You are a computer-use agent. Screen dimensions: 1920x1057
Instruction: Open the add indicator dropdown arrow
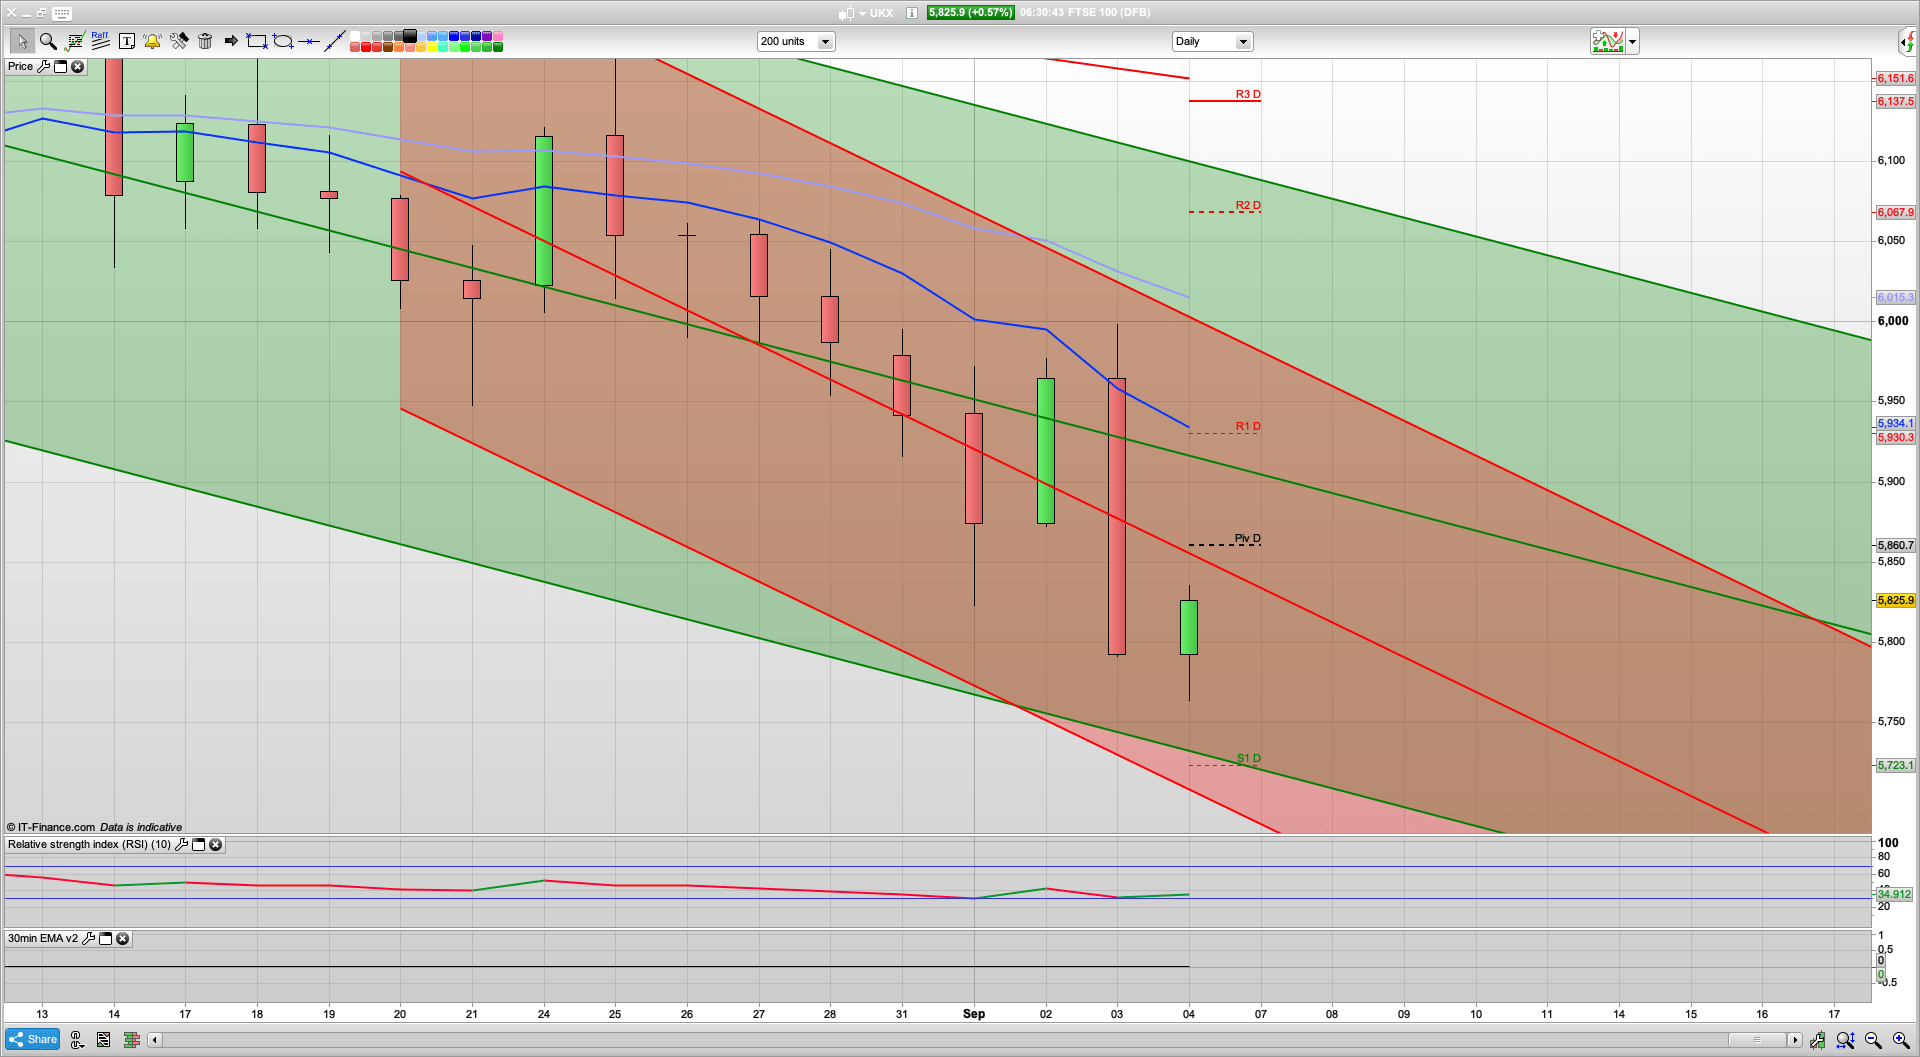tap(1633, 41)
